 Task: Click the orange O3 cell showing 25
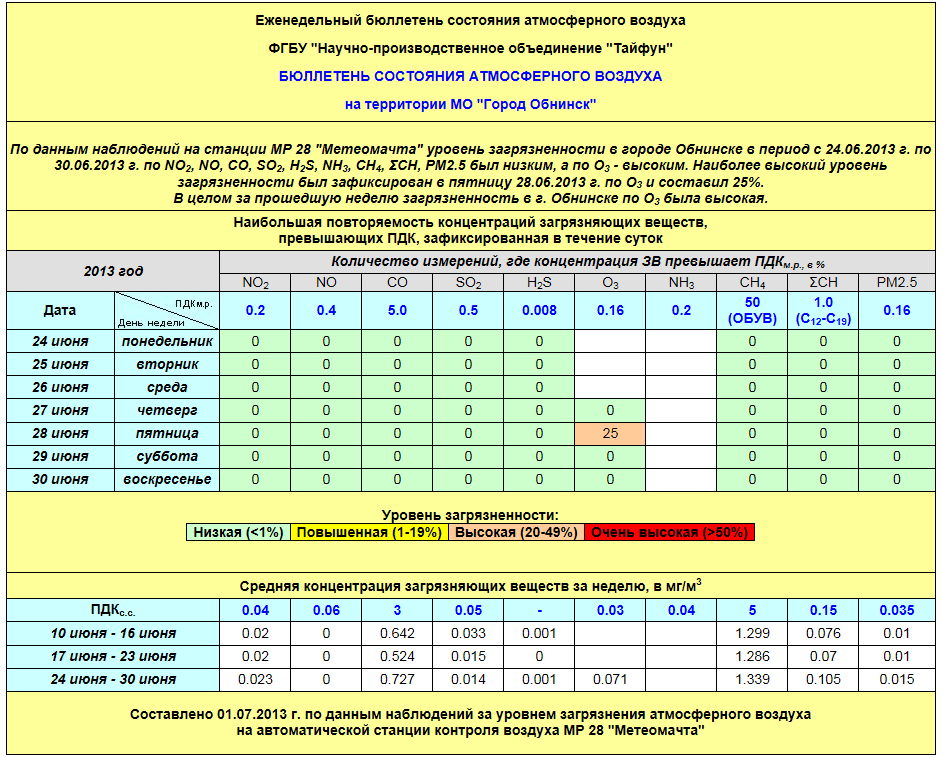tap(610, 434)
